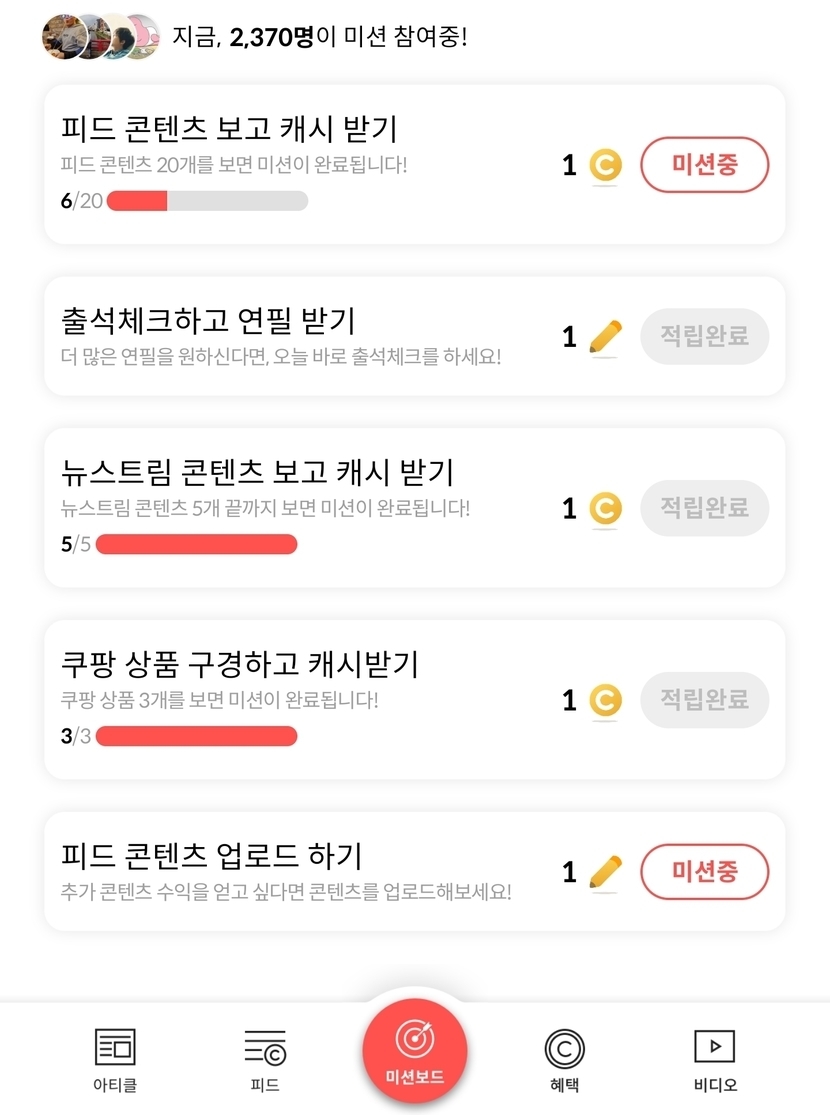This screenshot has height=1115, width=830.
Task: Go to the 비디오 play icon
Action: 714,1047
